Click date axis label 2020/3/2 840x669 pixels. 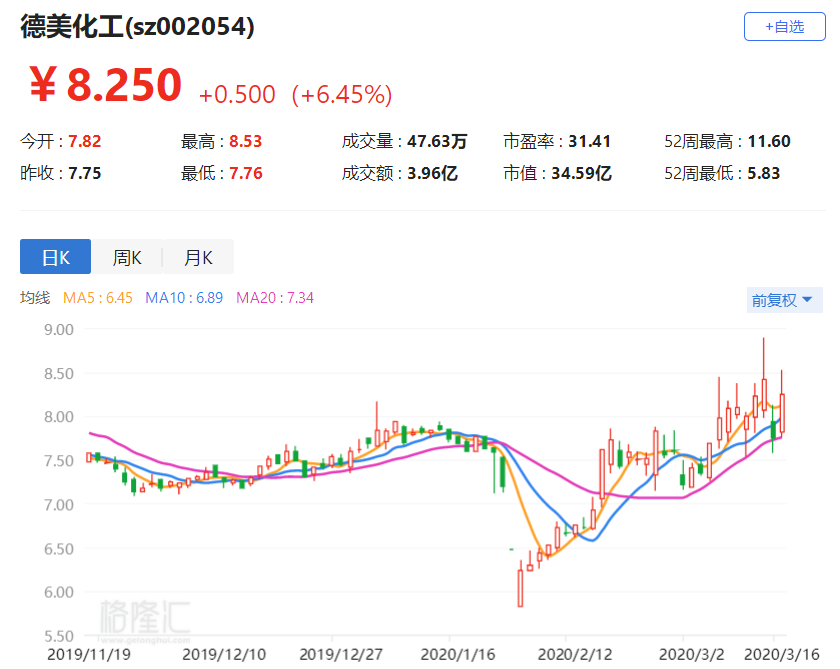tap(691, 654)
